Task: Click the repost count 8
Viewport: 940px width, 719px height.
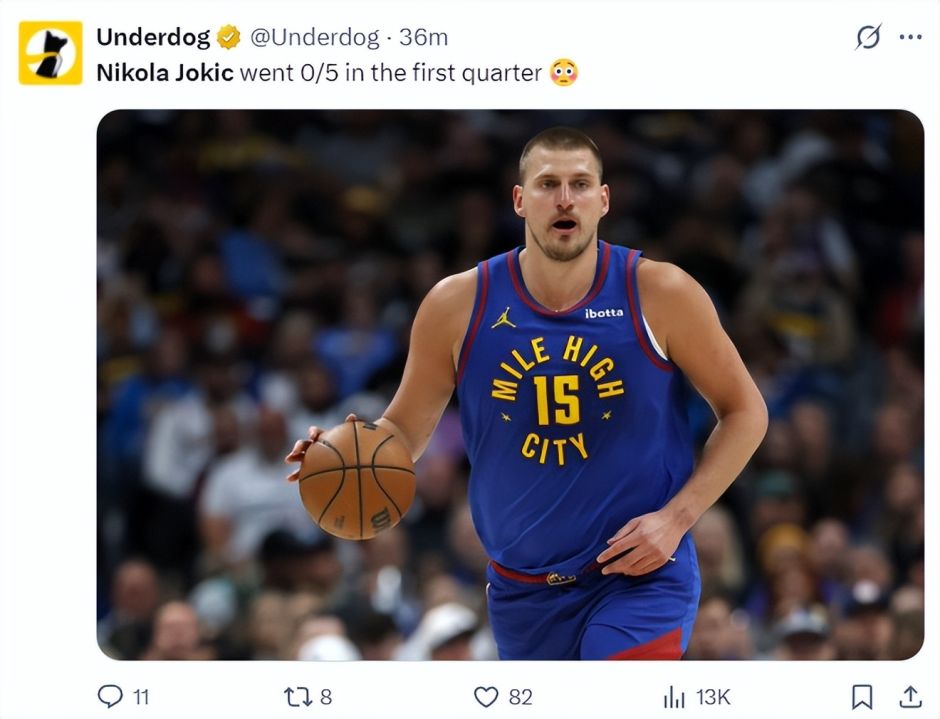Action: [x=326, y=697]
